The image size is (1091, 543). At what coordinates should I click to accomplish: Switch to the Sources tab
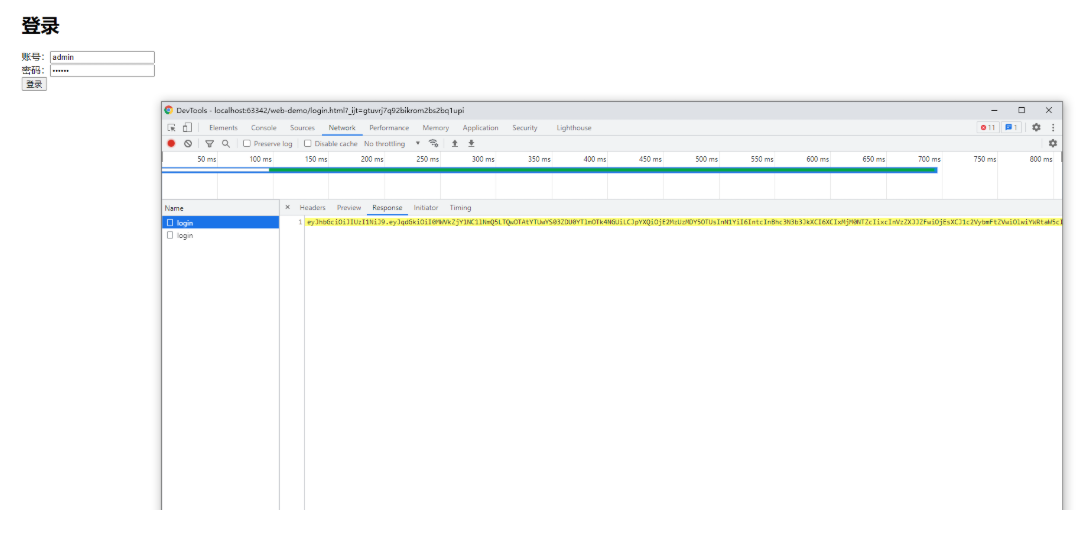(303, 127)
